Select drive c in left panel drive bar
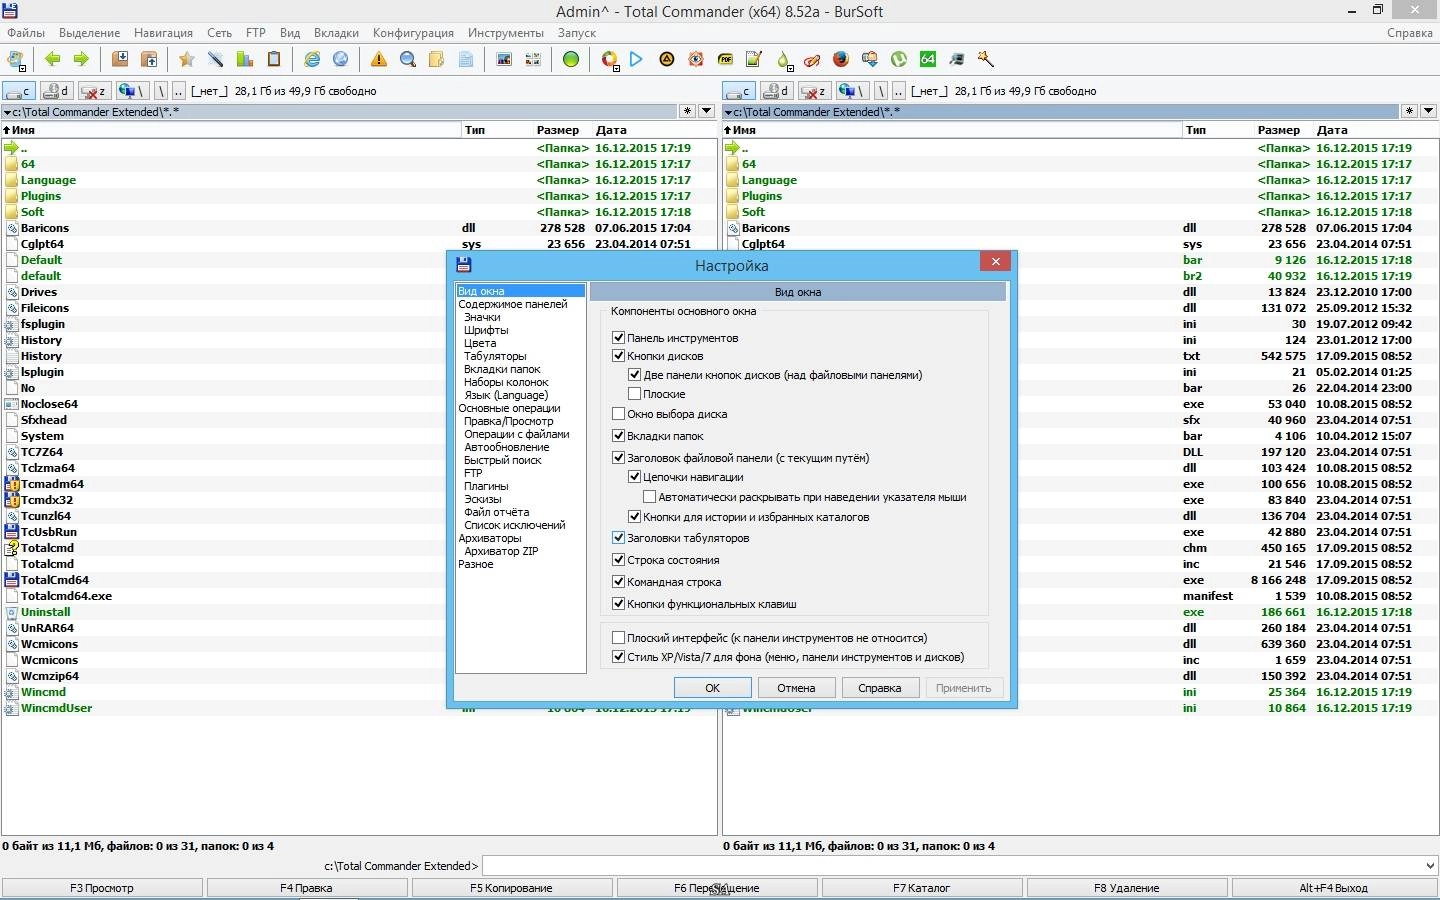Viewport: 1440px width, 900px height. [x=19, y=91]
